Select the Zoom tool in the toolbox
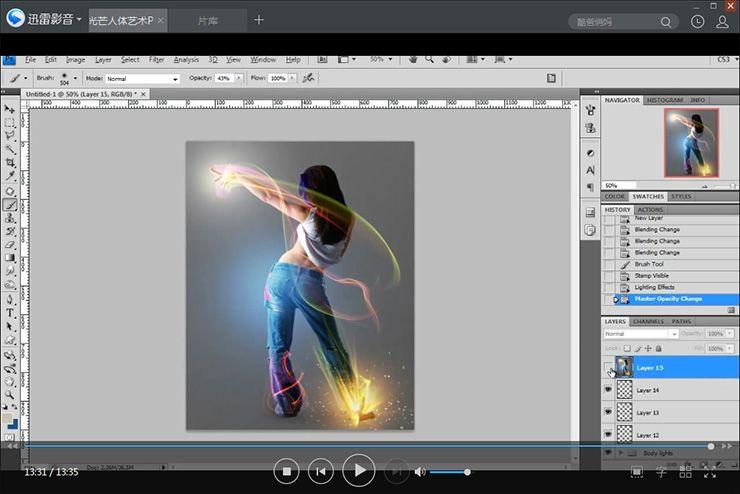The width and height of the screenshot is (740, 494). (9, 394)
